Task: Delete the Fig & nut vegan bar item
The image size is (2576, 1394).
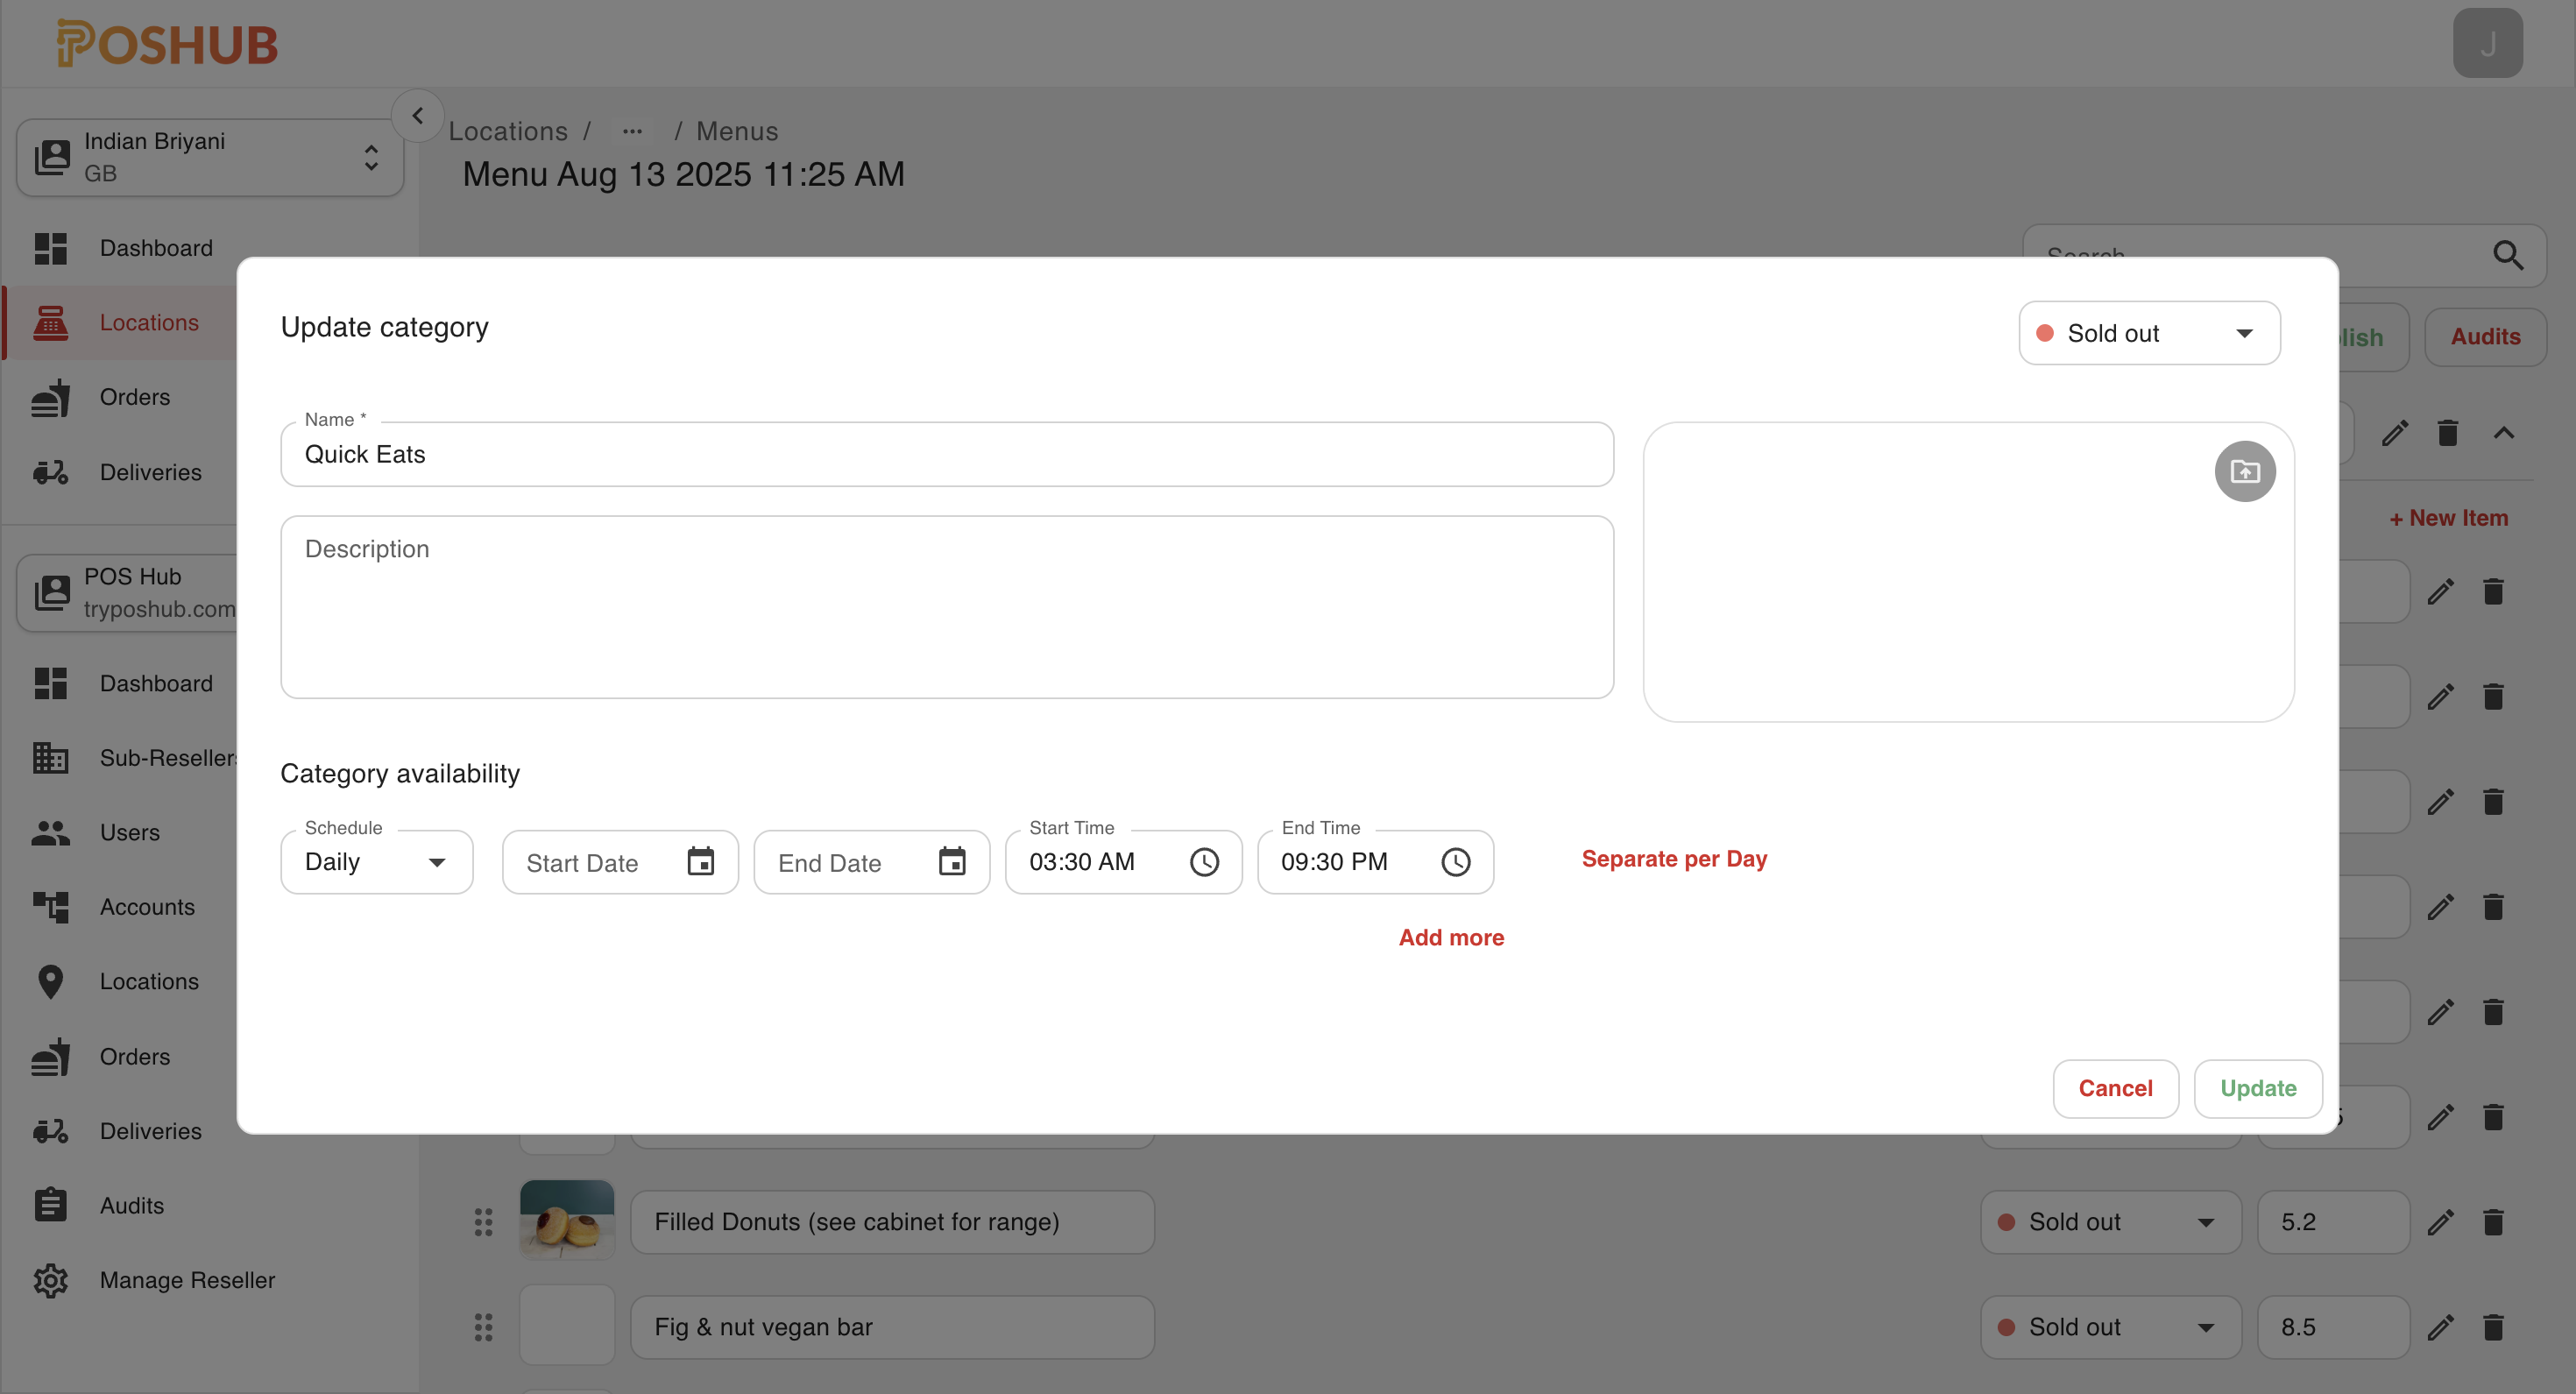Action: point(2493,1327)
